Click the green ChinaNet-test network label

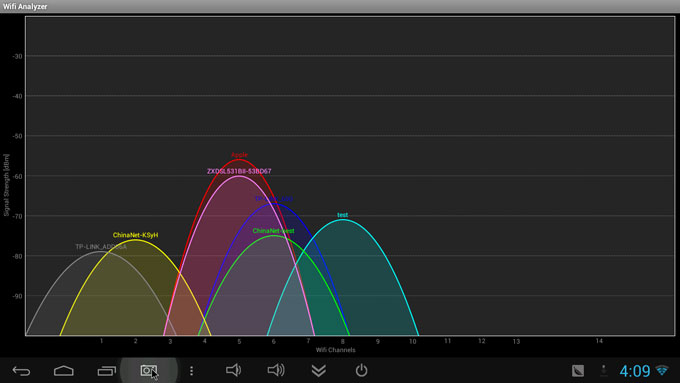pyautogui.click(x=273, y=231)
